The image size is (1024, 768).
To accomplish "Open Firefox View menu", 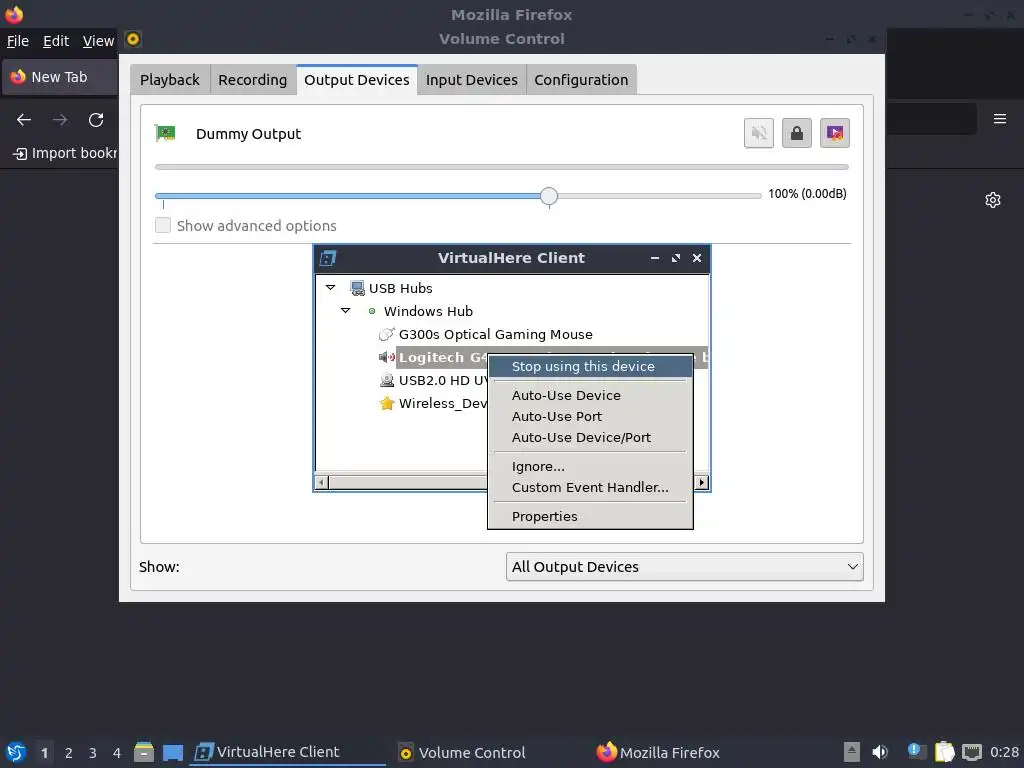I will 98,41.
